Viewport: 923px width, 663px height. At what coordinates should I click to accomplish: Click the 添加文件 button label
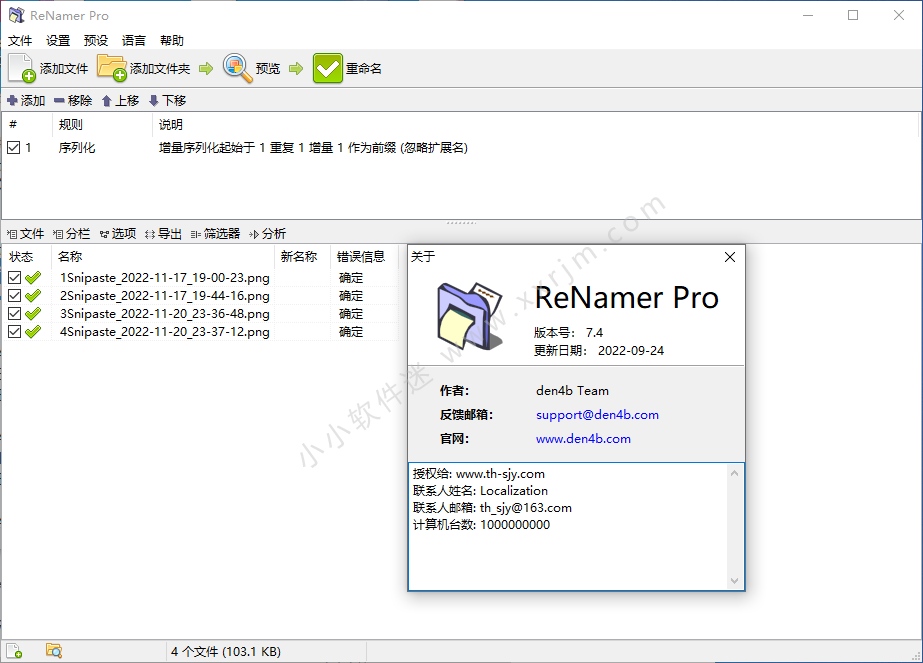(64, 69)
